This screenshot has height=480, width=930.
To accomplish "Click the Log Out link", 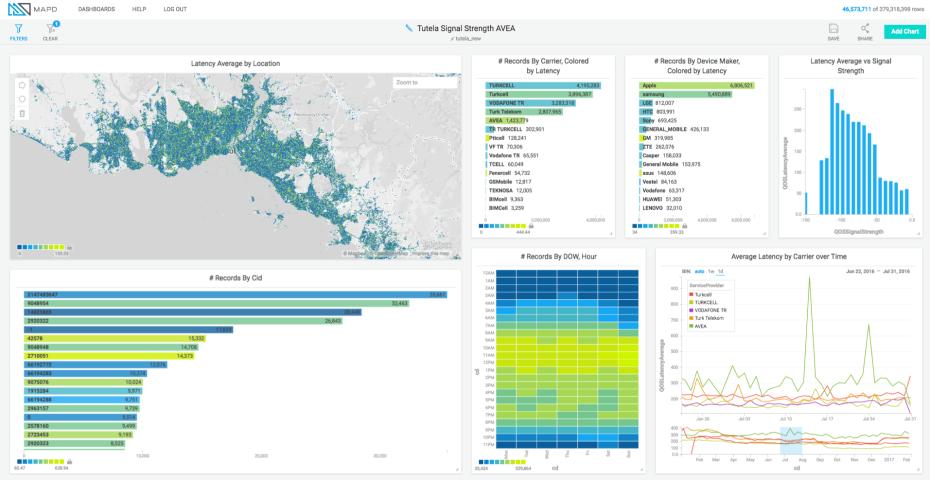I will [x=175, y=9].
